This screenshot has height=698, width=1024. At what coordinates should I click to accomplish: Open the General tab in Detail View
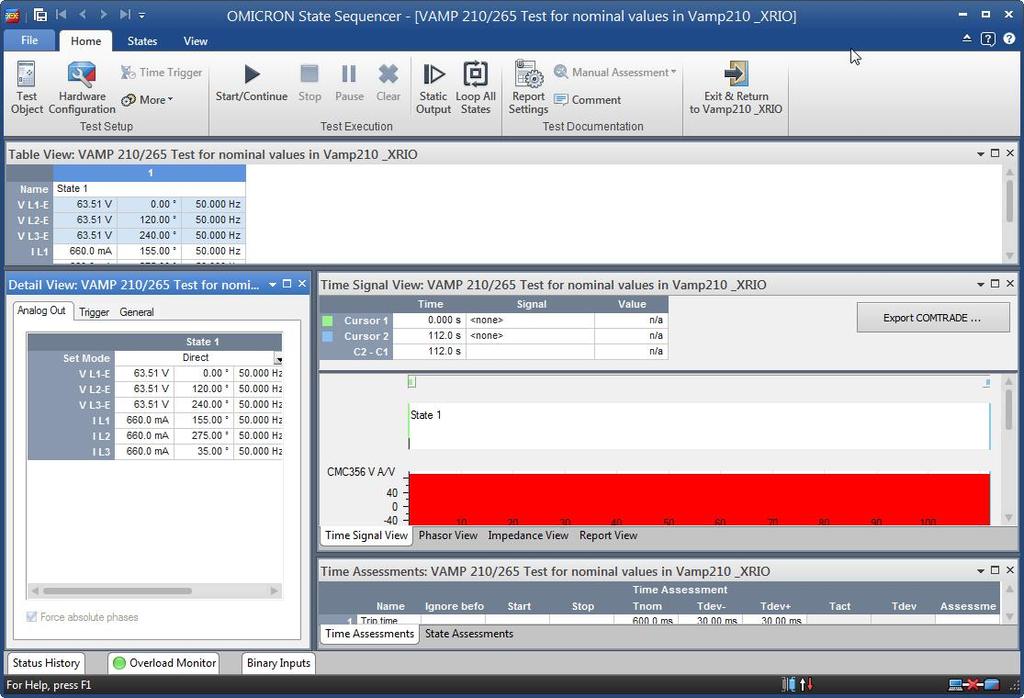[x=136, y=312]
